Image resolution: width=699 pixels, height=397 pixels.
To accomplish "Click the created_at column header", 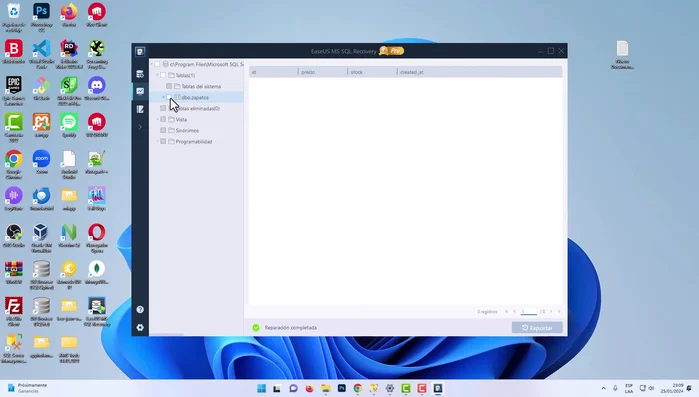I will pyautogui.click(x=480, y=72).
